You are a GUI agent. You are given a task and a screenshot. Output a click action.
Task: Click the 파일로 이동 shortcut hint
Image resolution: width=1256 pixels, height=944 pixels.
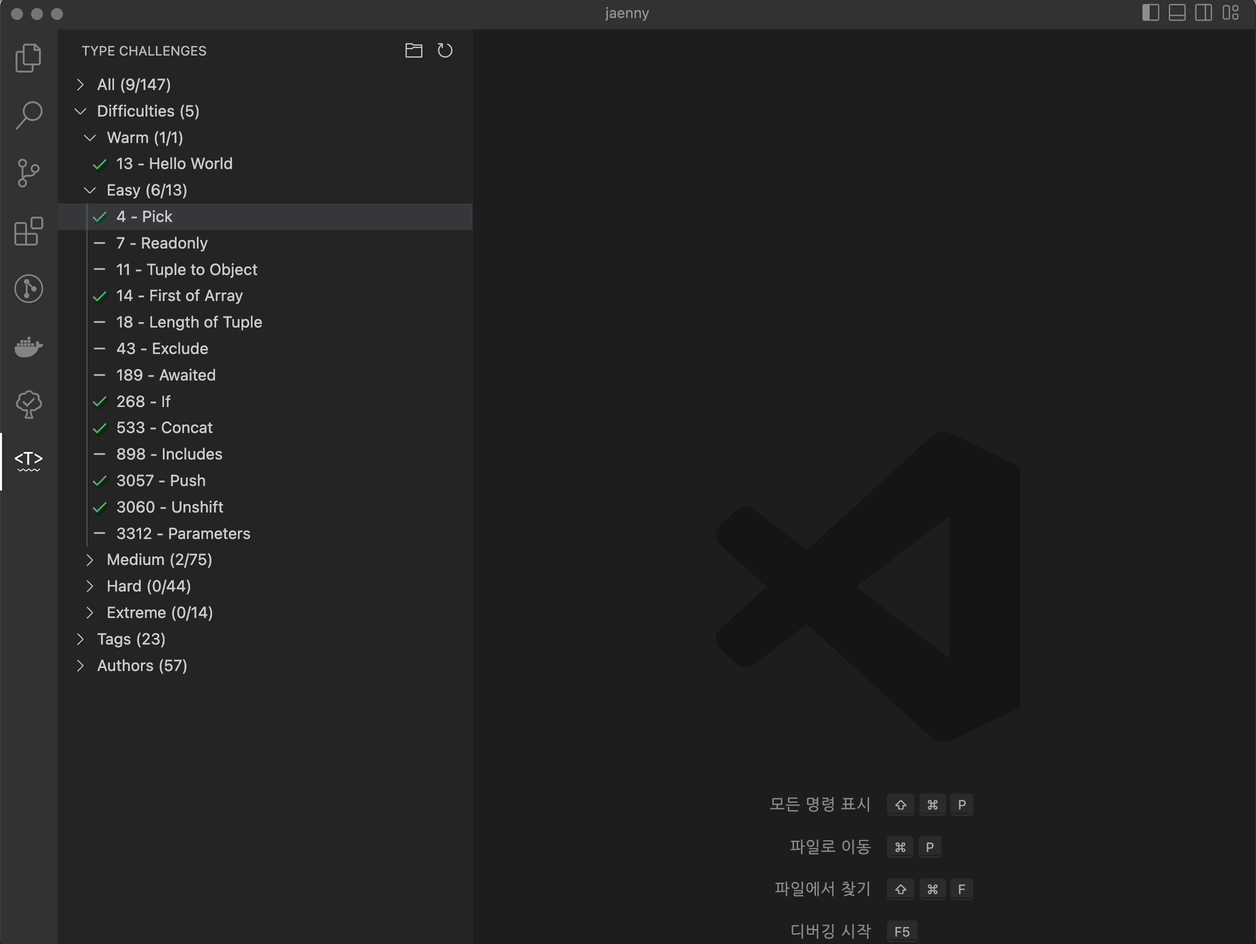tap(830, 847)
